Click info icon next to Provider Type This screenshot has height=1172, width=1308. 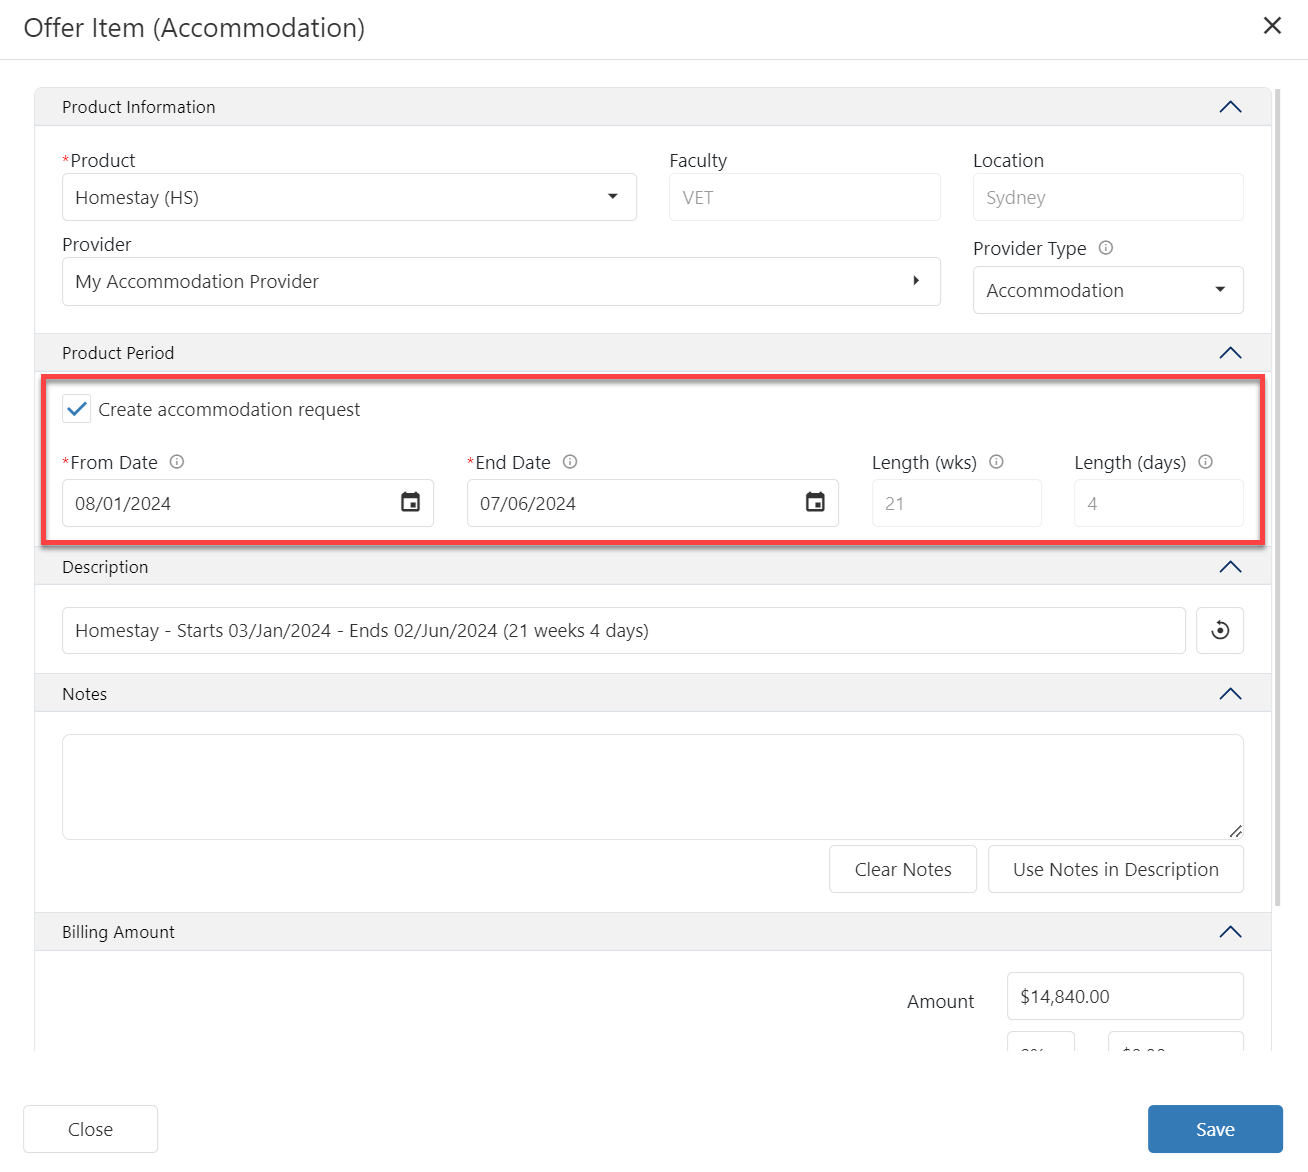pos(1106,248)
